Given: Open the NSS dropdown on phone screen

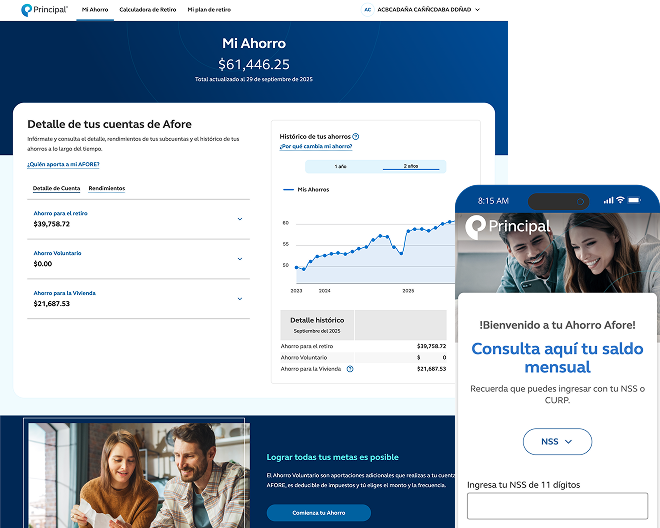Looking at the screenshot, I should (557, 441).
